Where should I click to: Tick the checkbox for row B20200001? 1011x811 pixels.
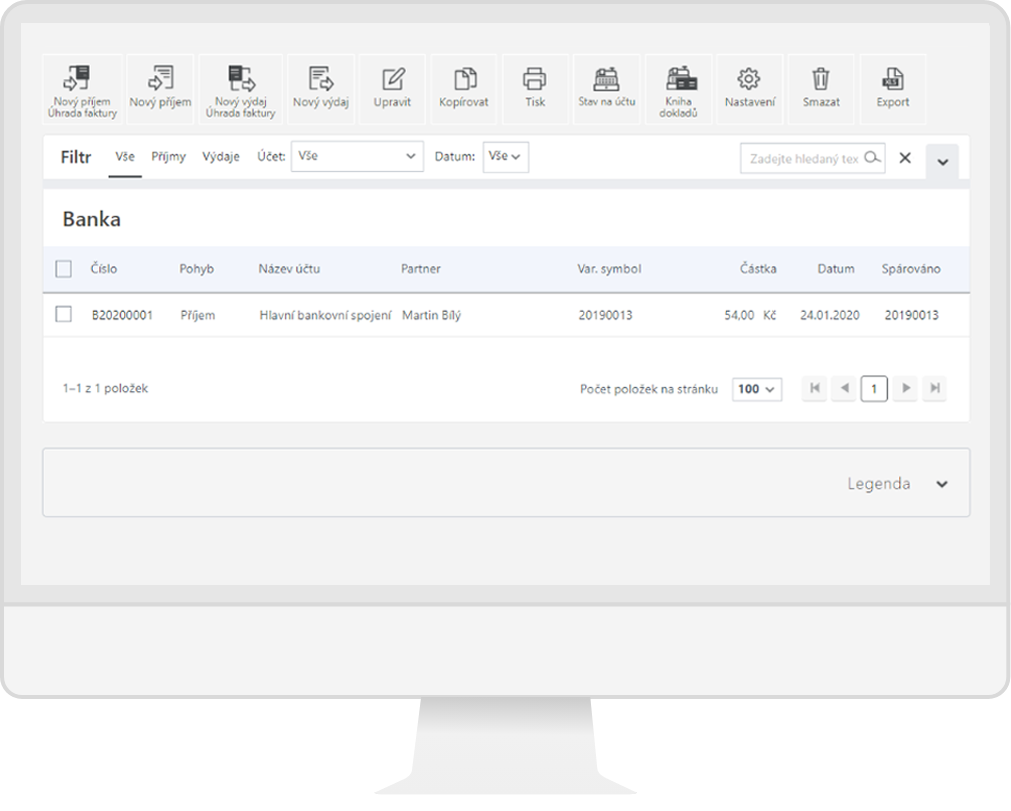point(64,315)
